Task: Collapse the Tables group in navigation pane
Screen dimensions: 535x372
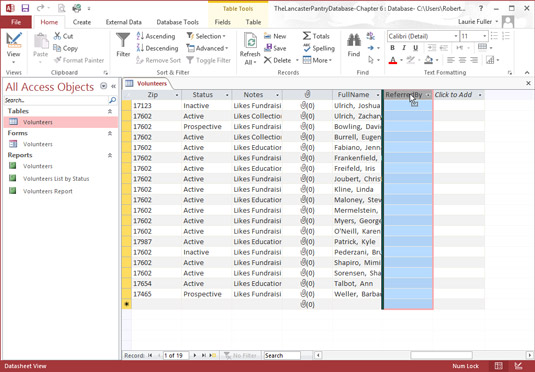Action: point(110,111)
